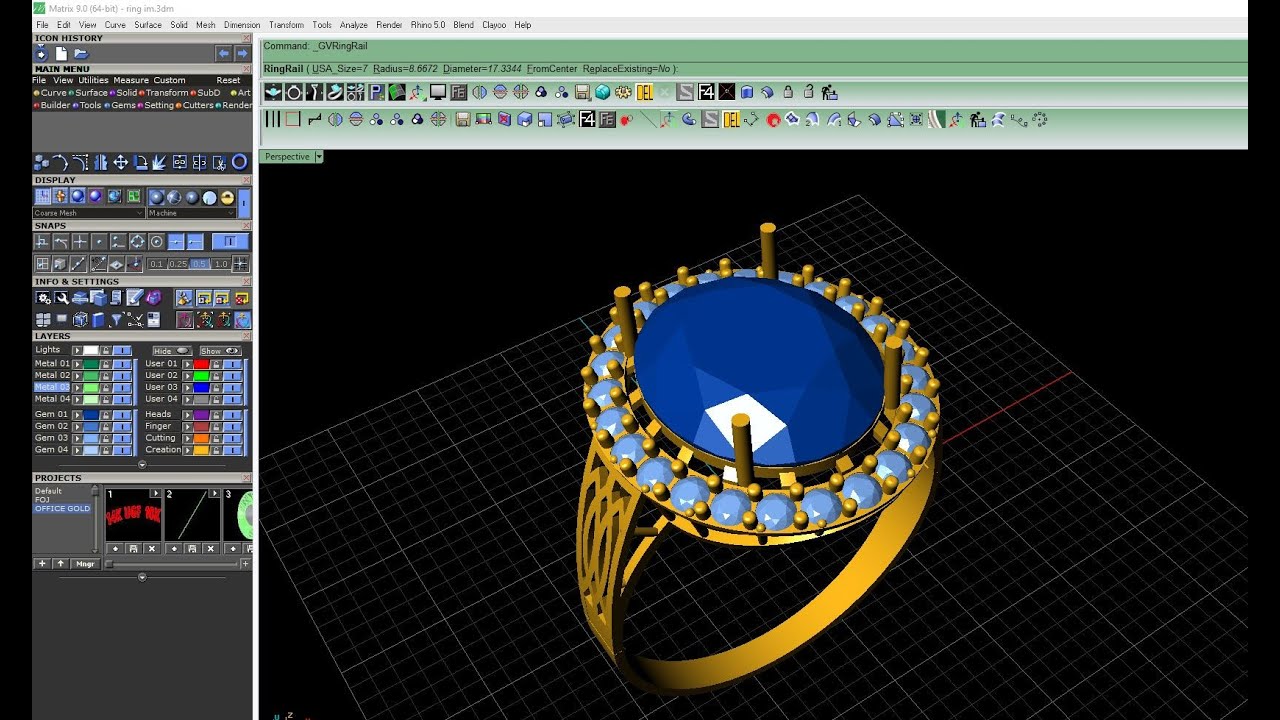This screenshot has height=720, width=1280.
Task: Click the F4 icon in second toolbar
Action: (587, 119)
